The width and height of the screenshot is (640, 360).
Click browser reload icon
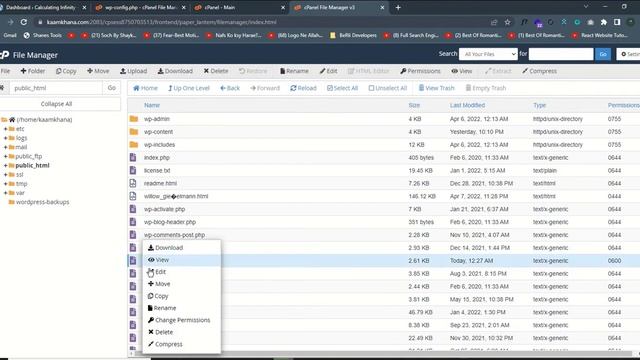pyautogui.click(x=24, y=22)
